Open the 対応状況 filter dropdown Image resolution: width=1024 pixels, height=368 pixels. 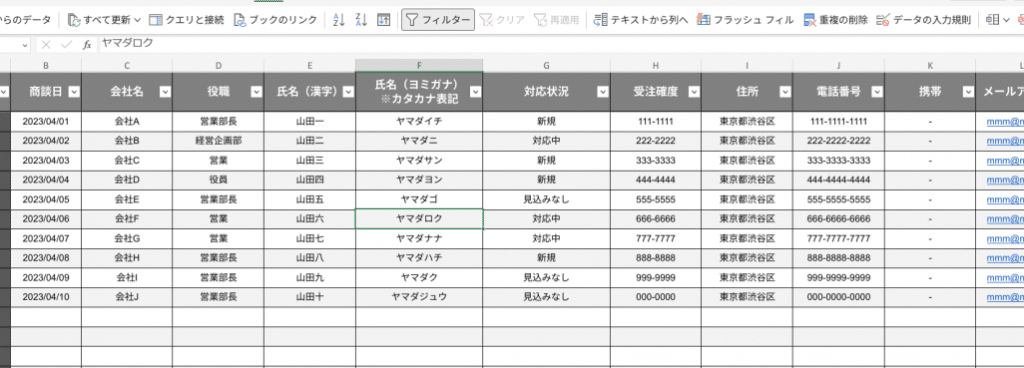point(603,93)
